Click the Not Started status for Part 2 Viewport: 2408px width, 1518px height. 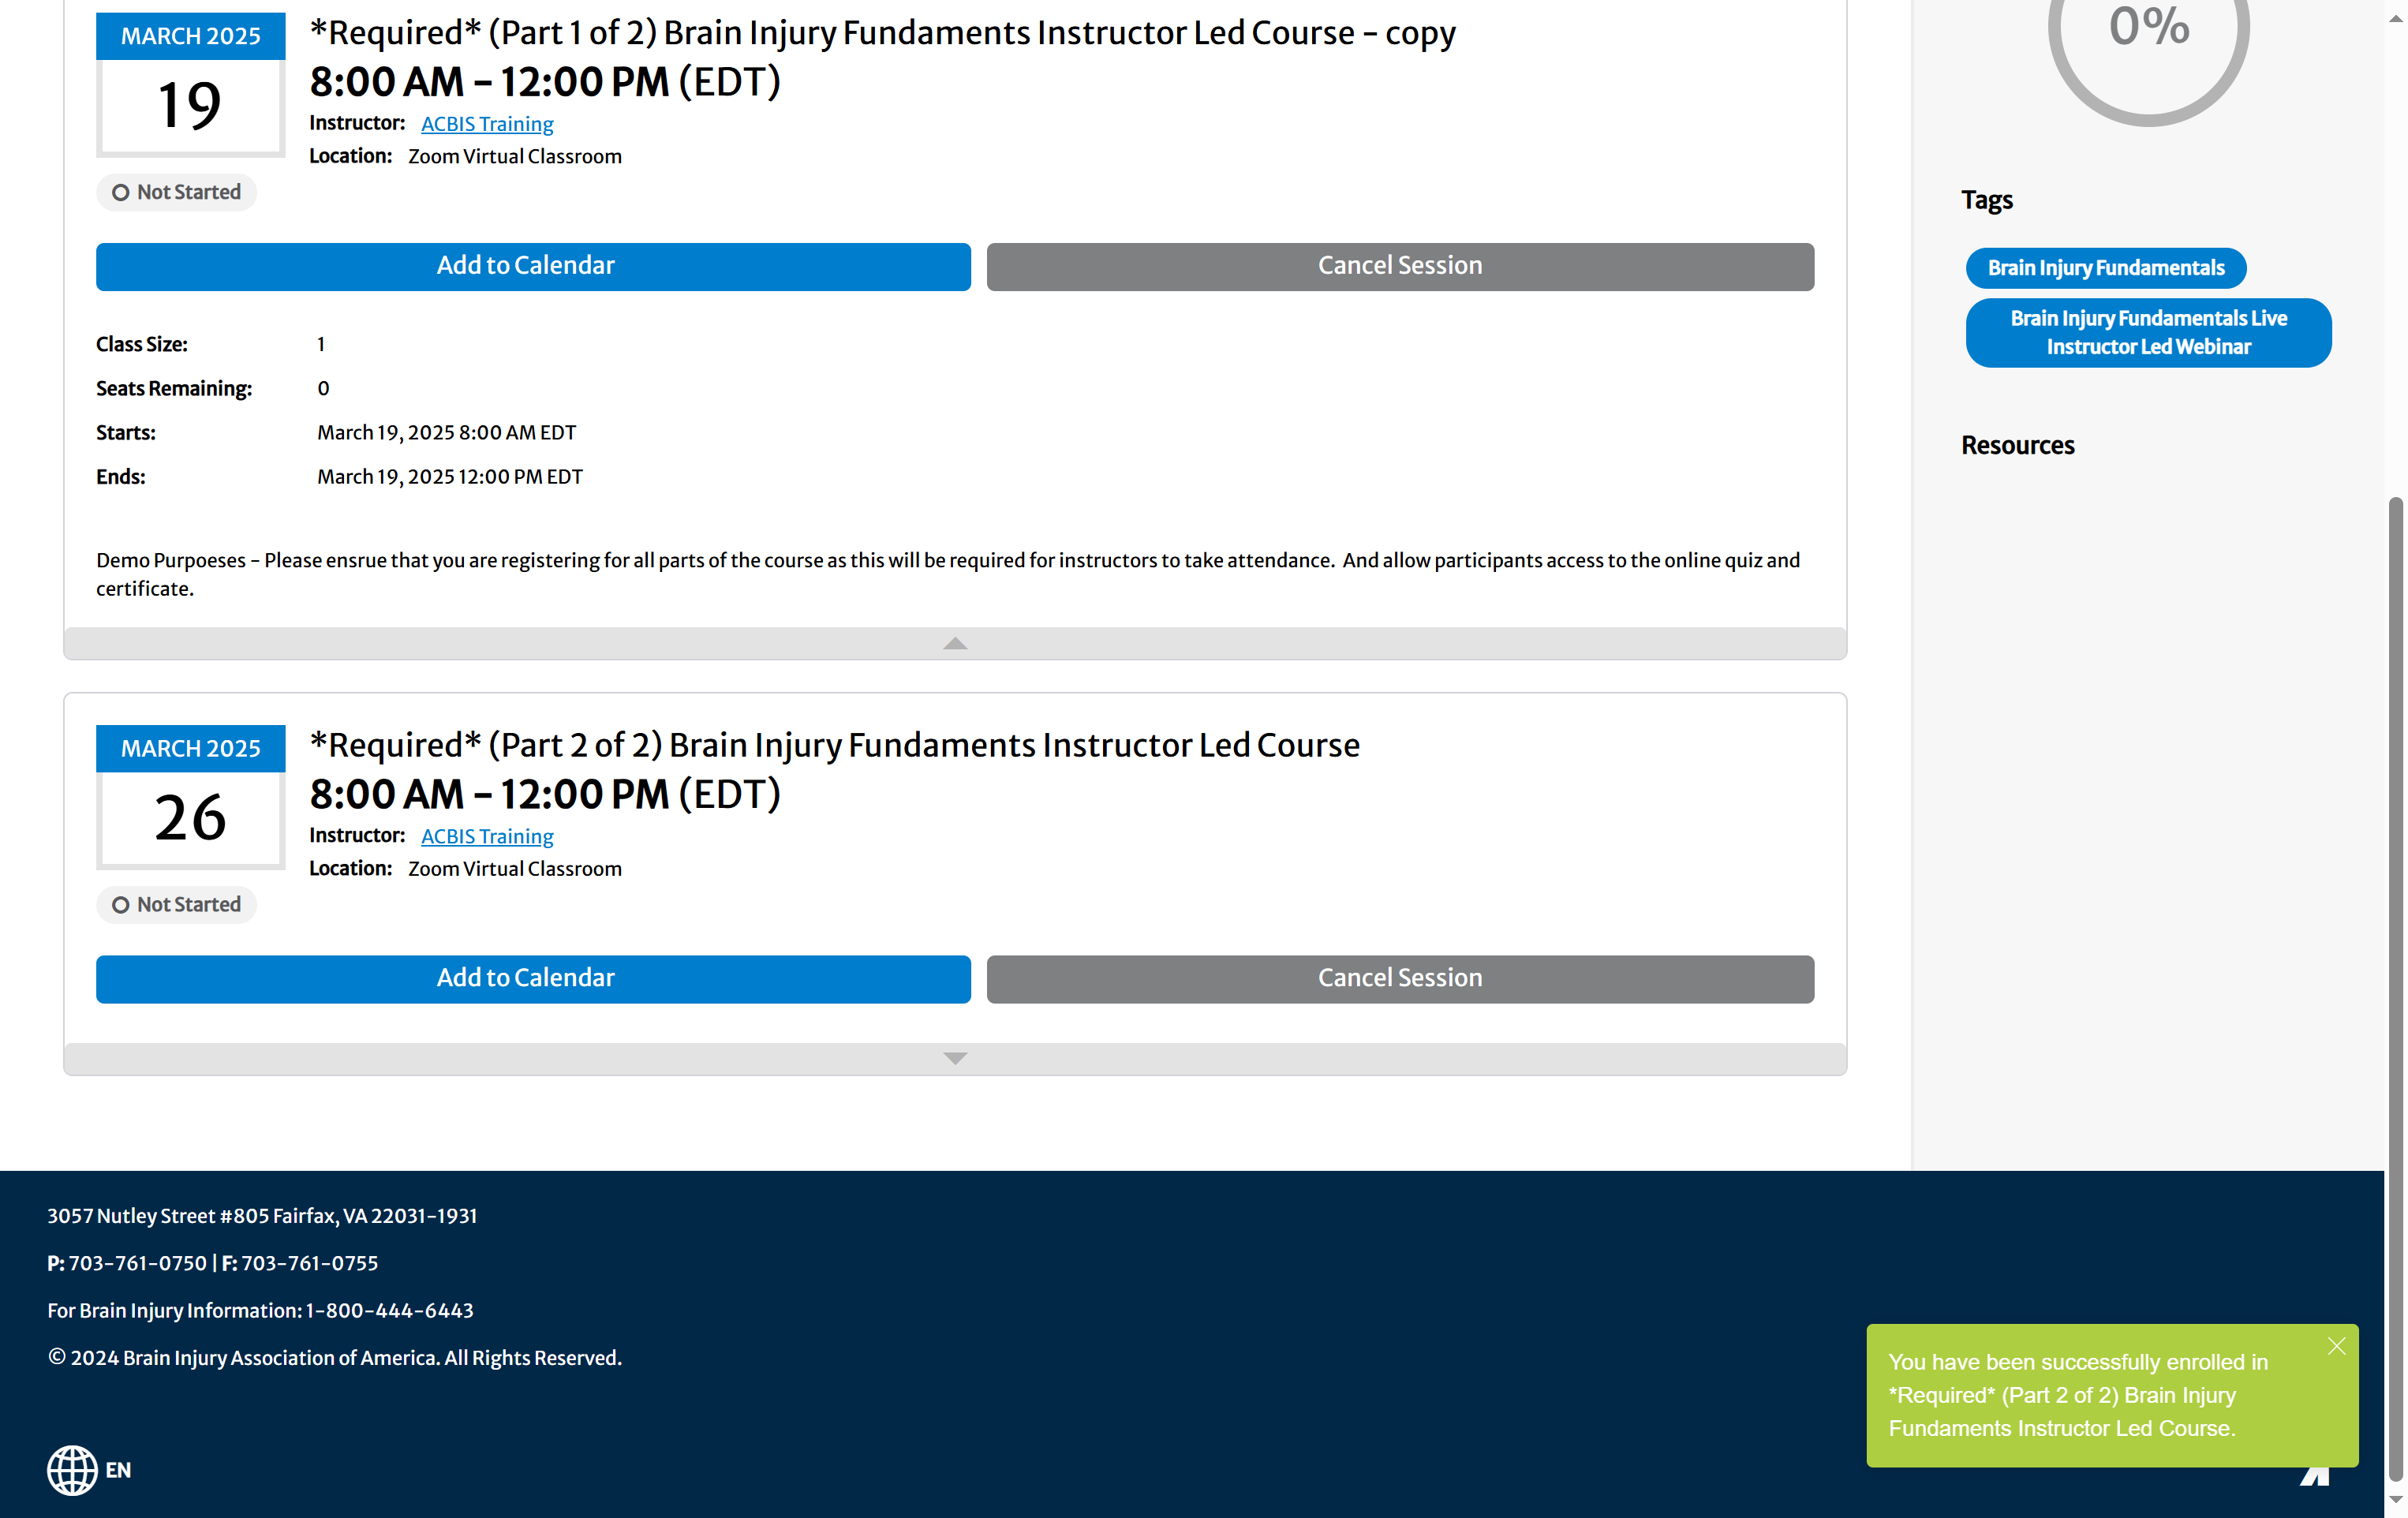tap(176, 904)
